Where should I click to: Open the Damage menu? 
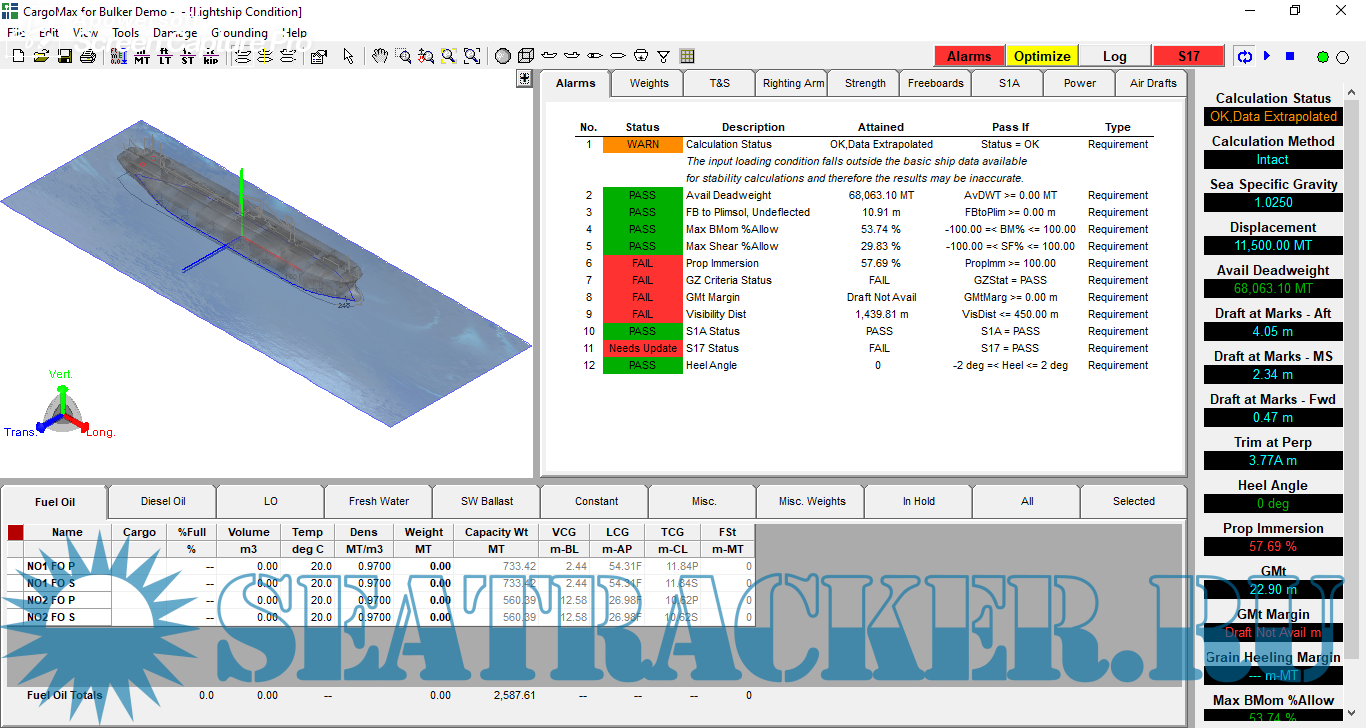click(x=175, y=32)
